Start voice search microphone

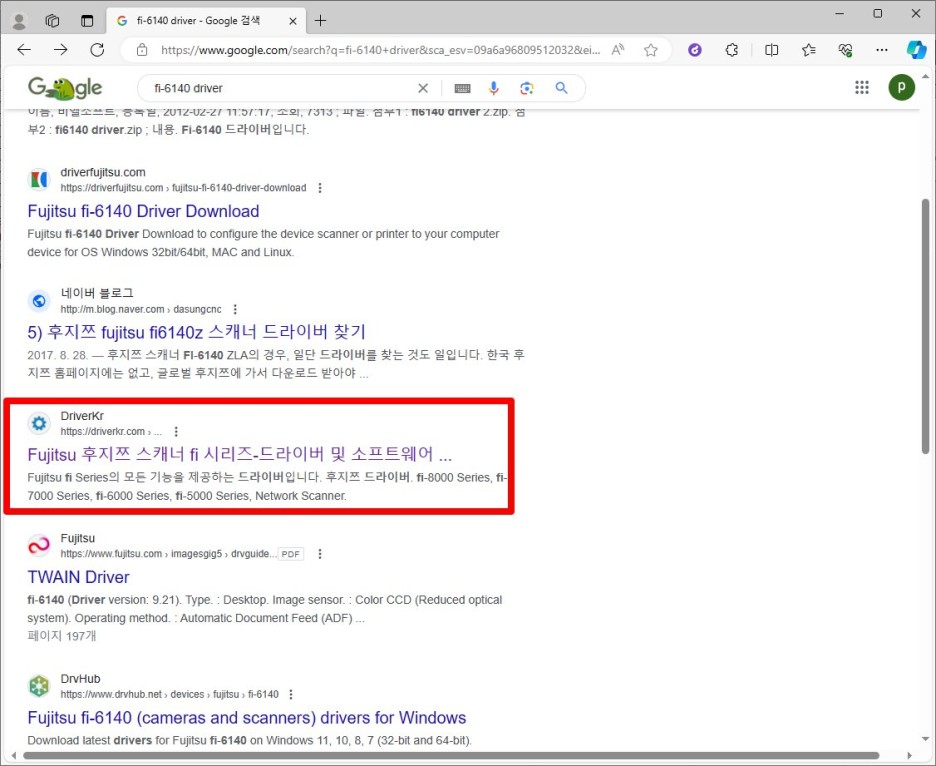[494, 88]
